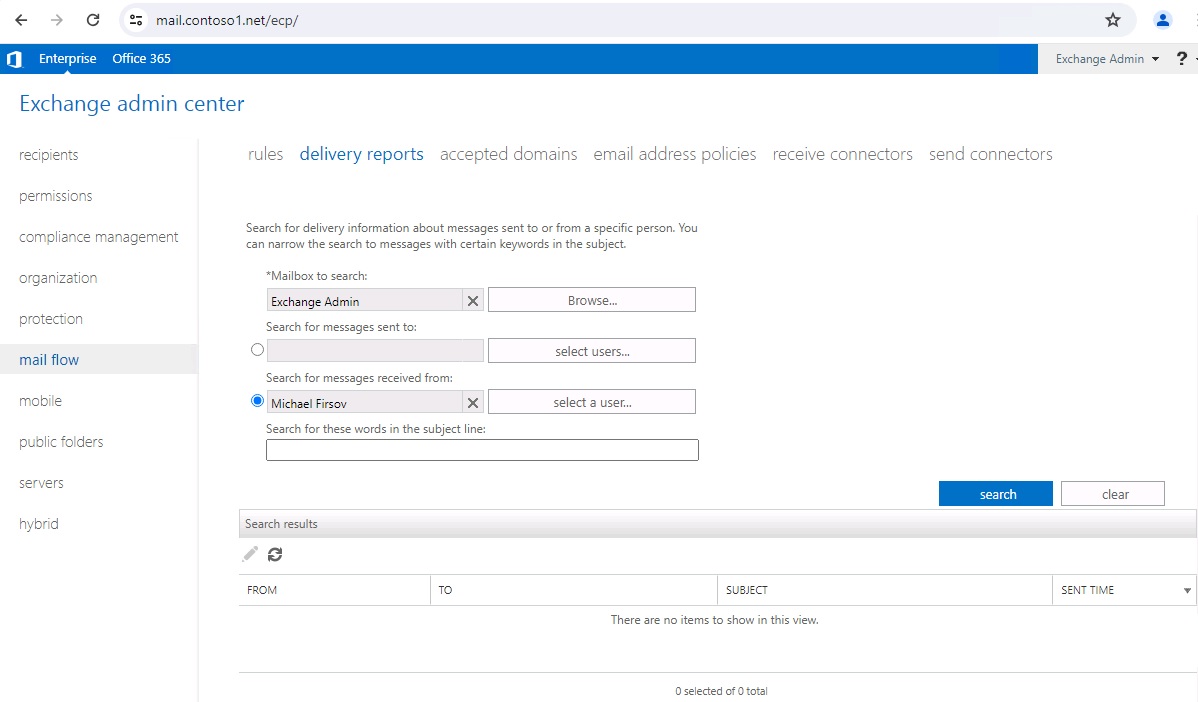Viewport: 1198px width, 702px height.
Task: Refresh the search results list
Action: click(x=275, y=554)
